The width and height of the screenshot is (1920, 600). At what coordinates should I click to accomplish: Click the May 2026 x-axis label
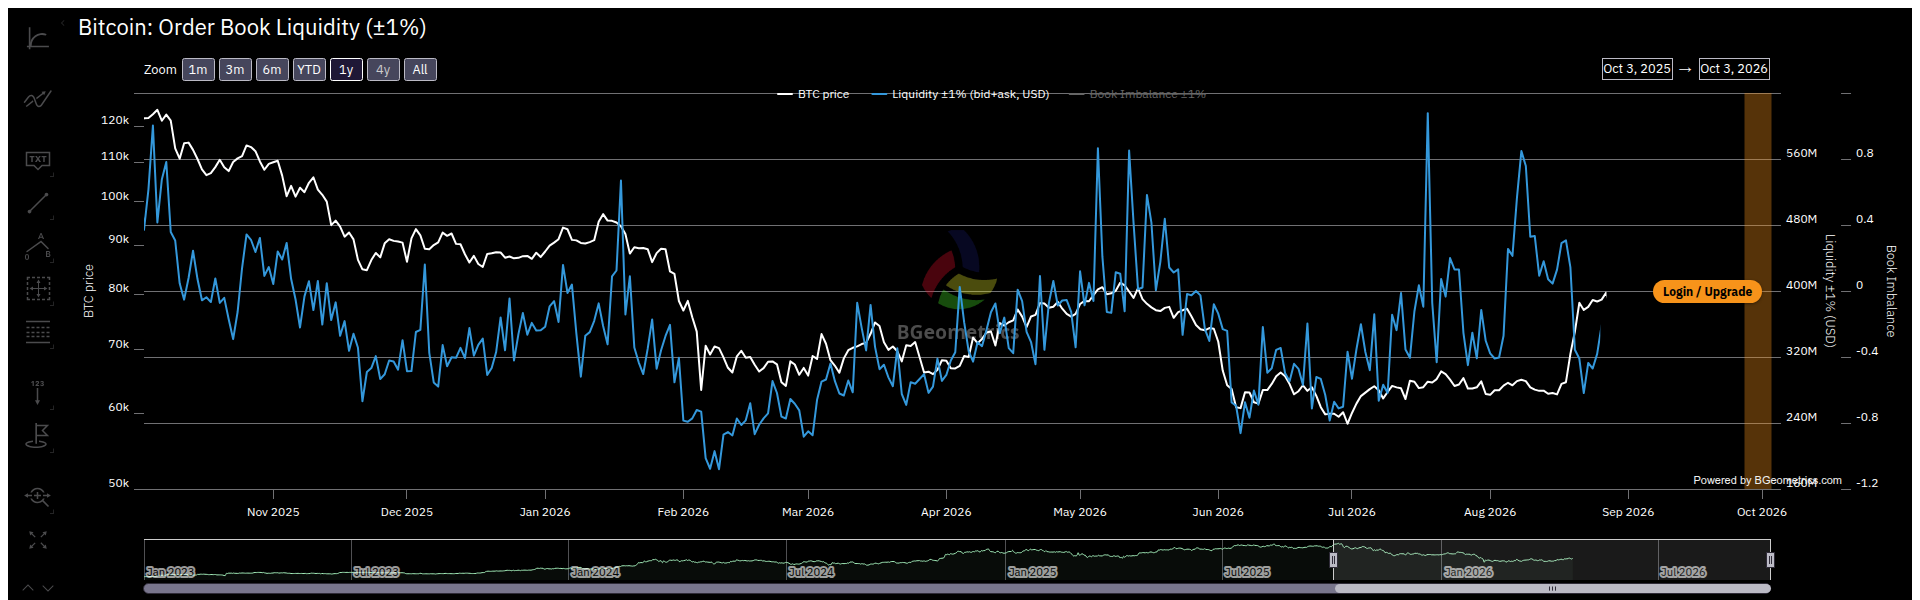tap(1080, 512)
